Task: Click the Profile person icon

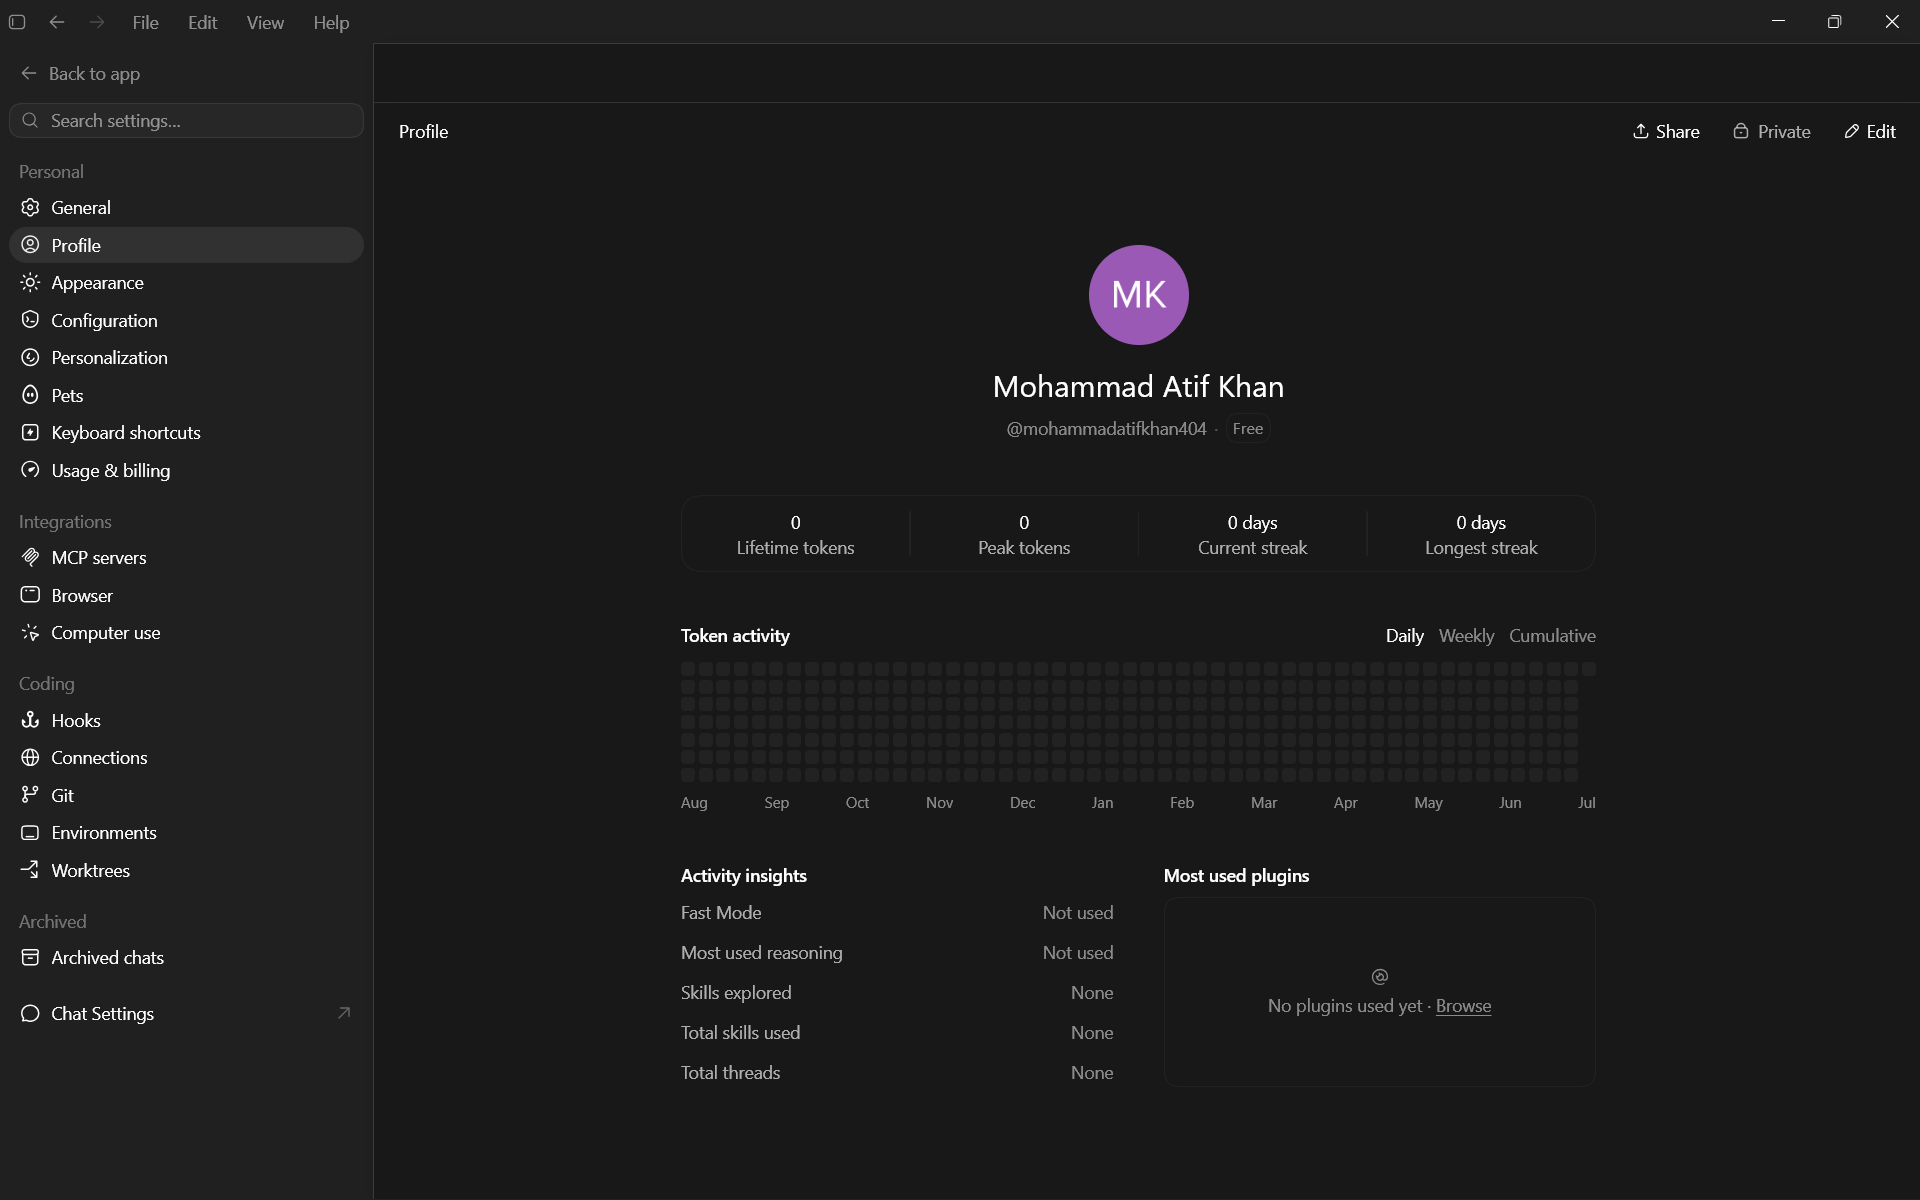Action: click(x=31, y=245)
